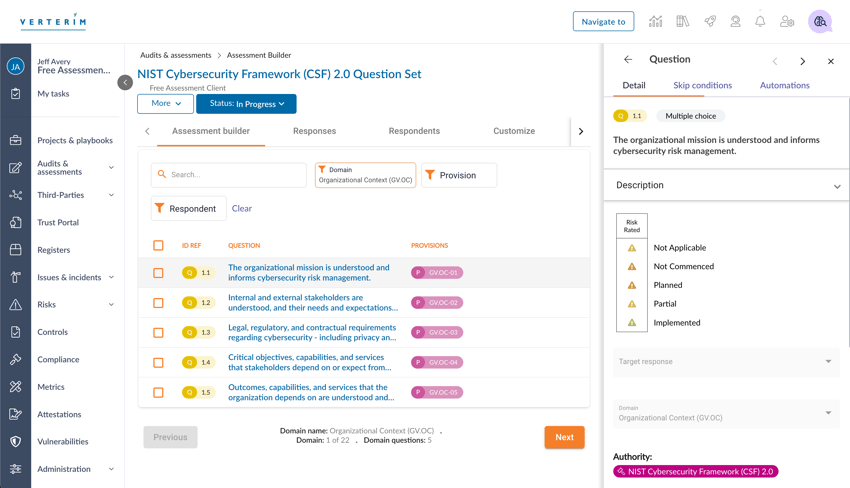Viewport: 850px width, 488px height.
Task: Toggle the select-all checkbox in table header
Action: [x=158, y=246]
